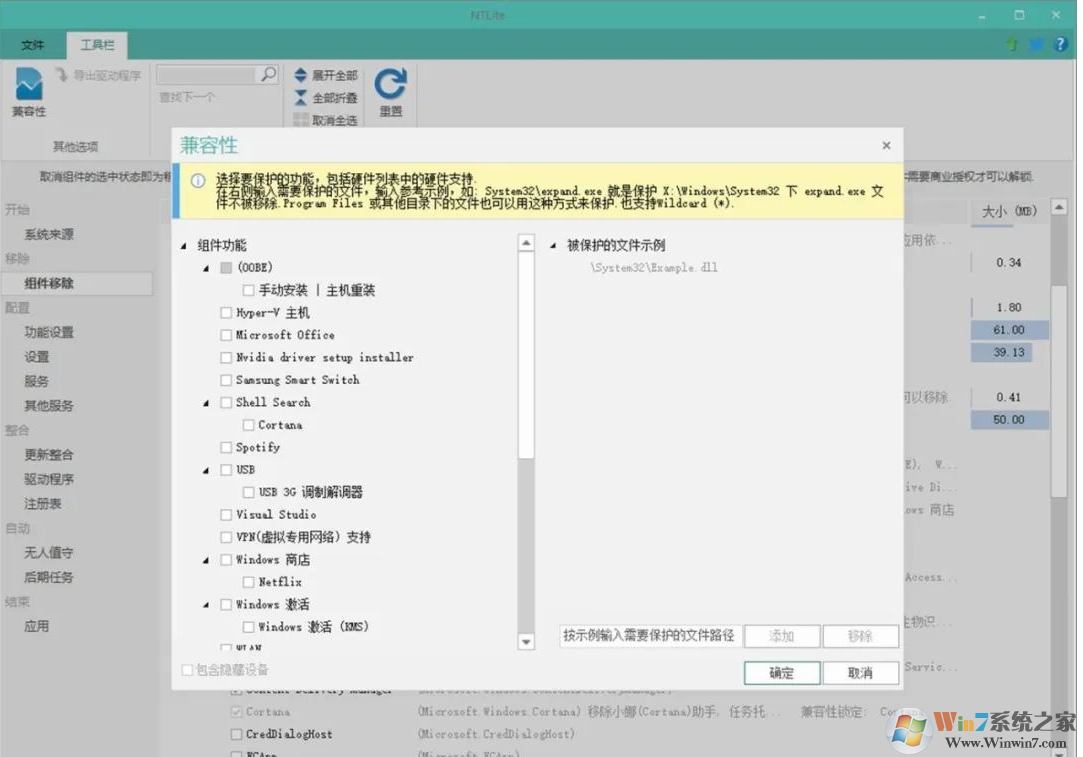The width and height of the screenshot is (1083, 757).
Task: Check Nvidia driver setup installer checkbox
Action: click(226, 358)
